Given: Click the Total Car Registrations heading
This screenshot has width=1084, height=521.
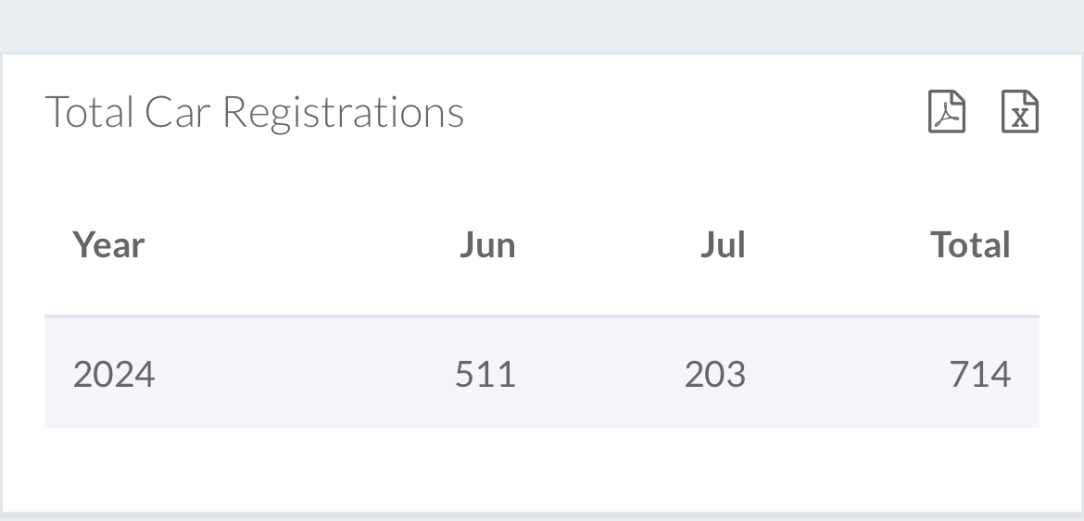Looking at the screenshot, I should tap(254, 112).
